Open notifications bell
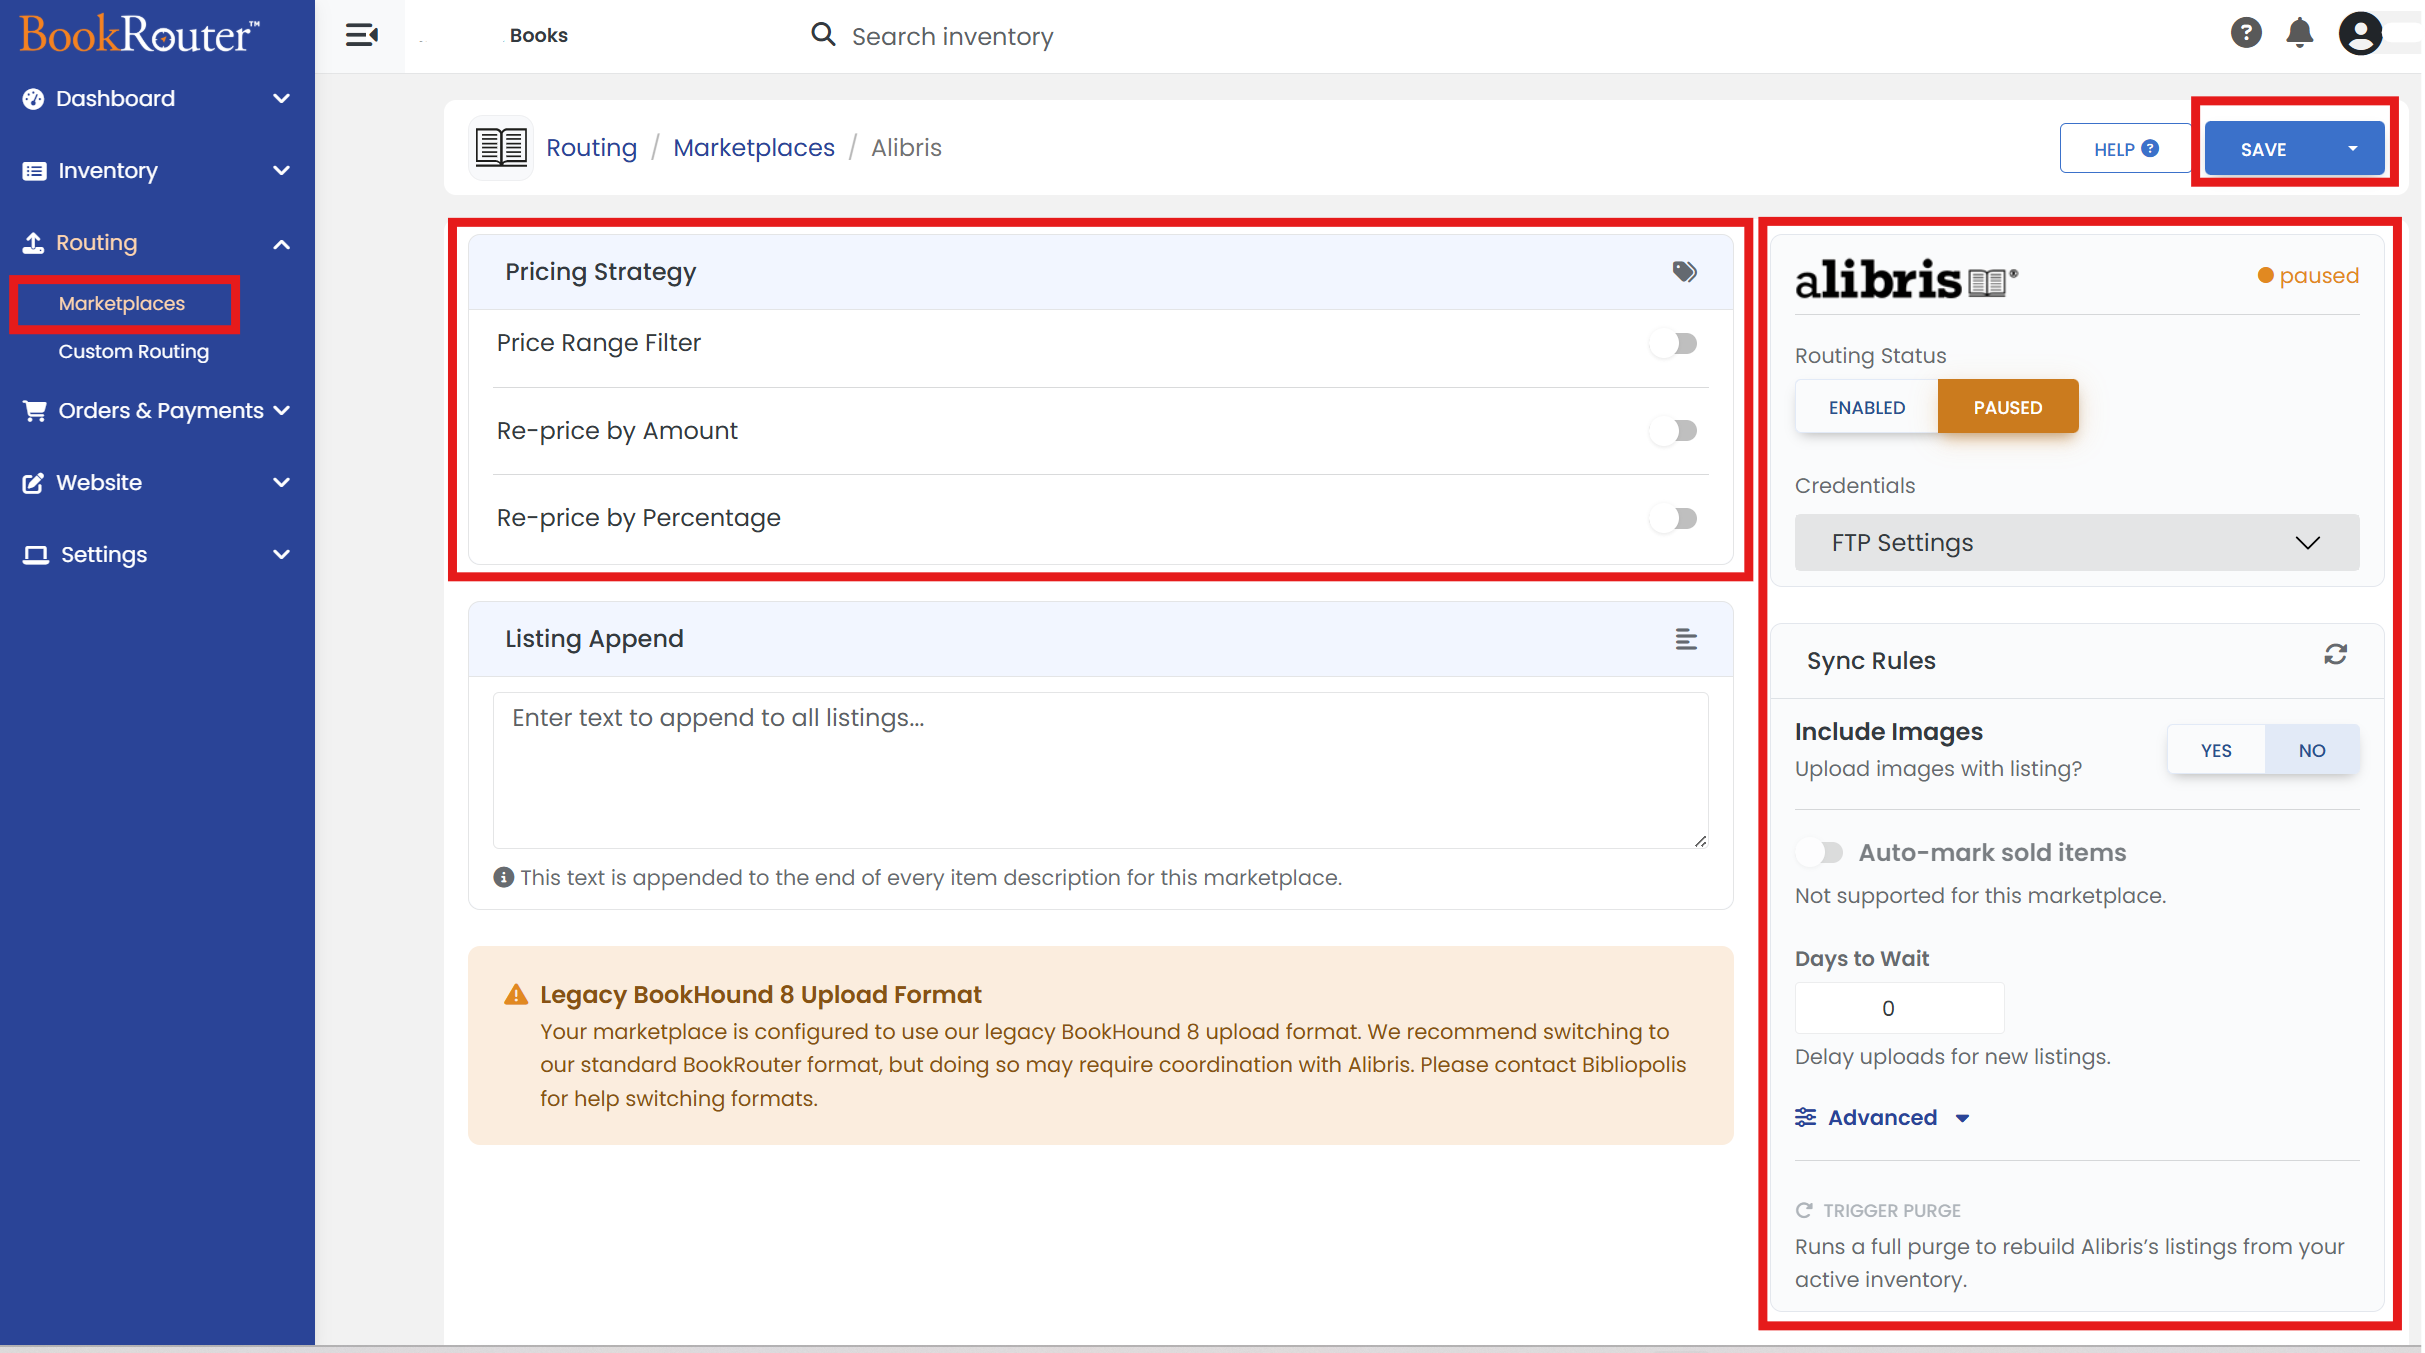Image resolution: width=2425 pixels, height=1353 pixels. (x=2300, y=33)
